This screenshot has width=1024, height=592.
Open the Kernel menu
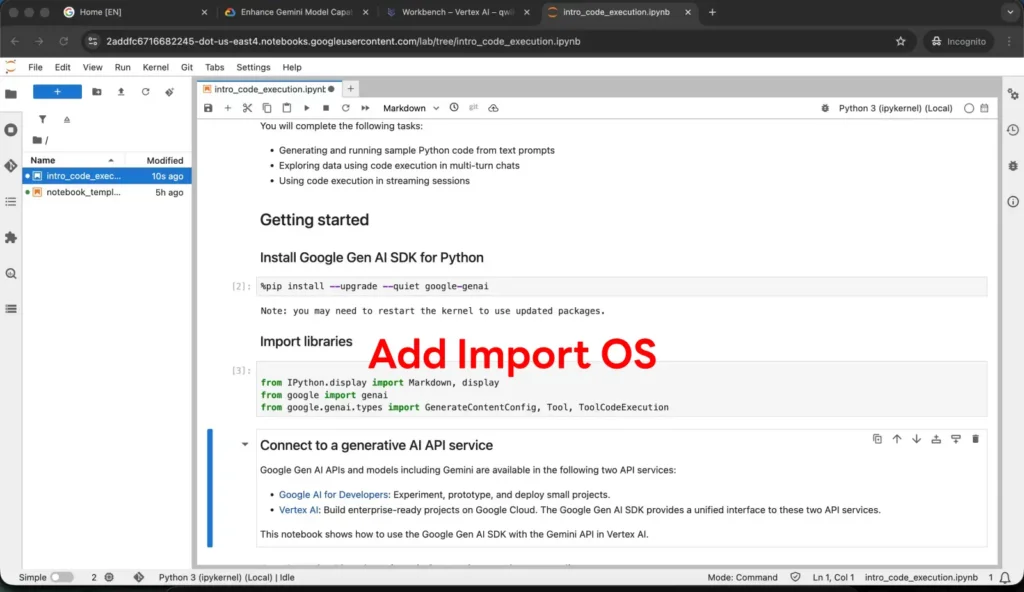click(155, 67)
